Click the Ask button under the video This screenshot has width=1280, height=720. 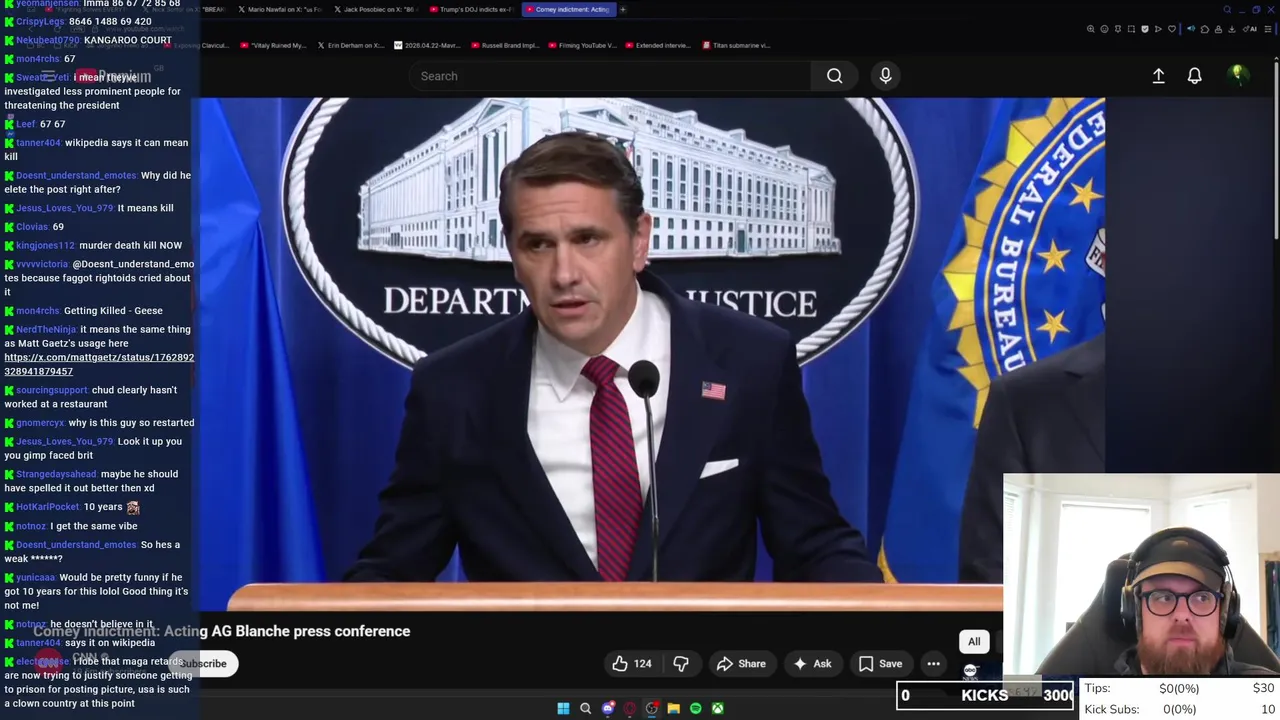[x=812, y=663]
